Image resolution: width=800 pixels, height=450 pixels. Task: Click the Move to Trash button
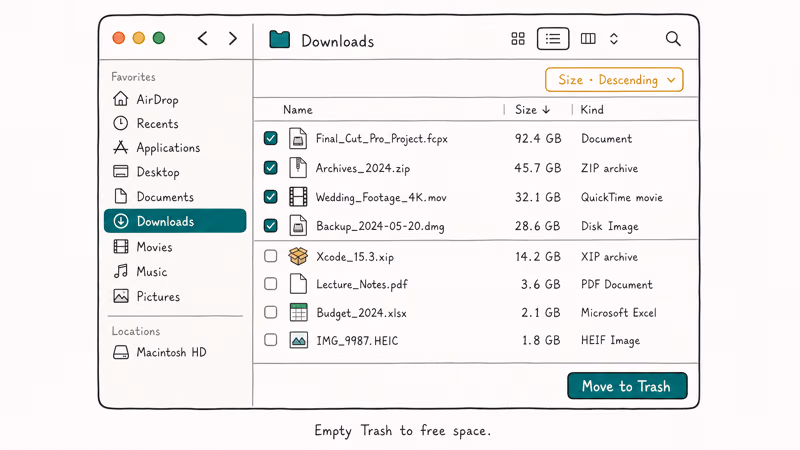[627, 386]
